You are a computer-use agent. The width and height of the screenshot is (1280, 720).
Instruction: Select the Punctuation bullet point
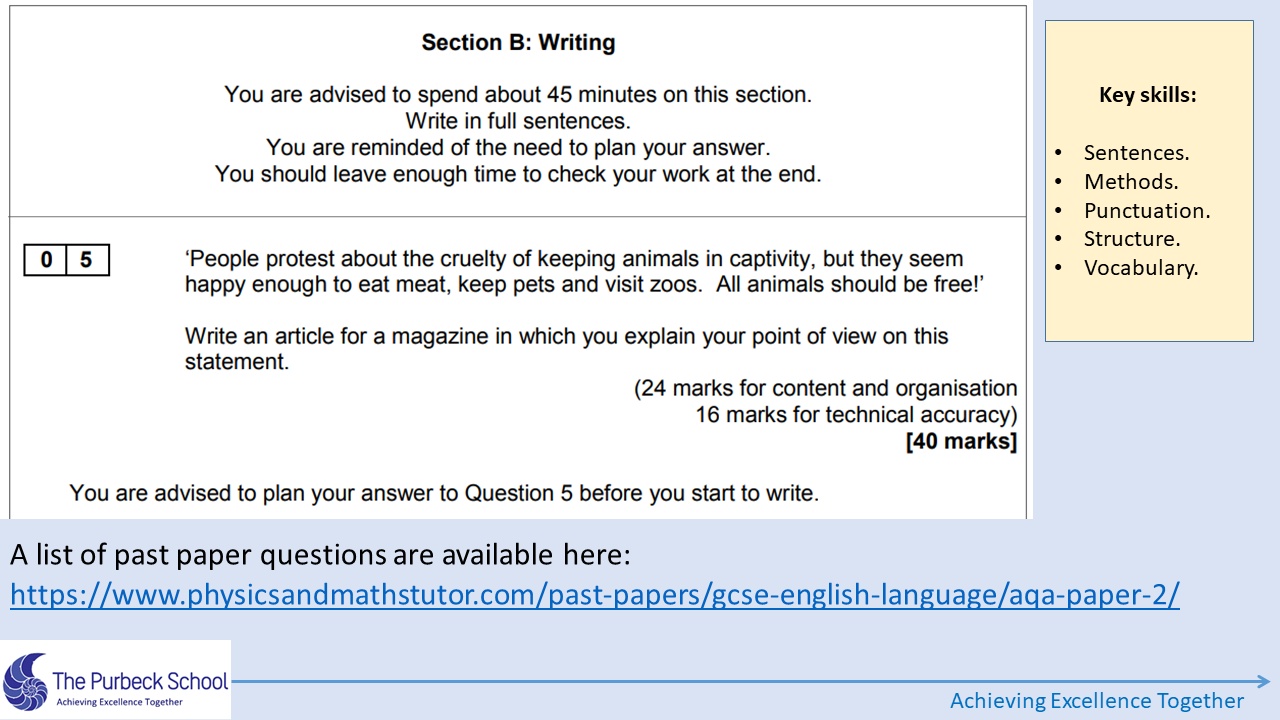[x=1147, y=211]
